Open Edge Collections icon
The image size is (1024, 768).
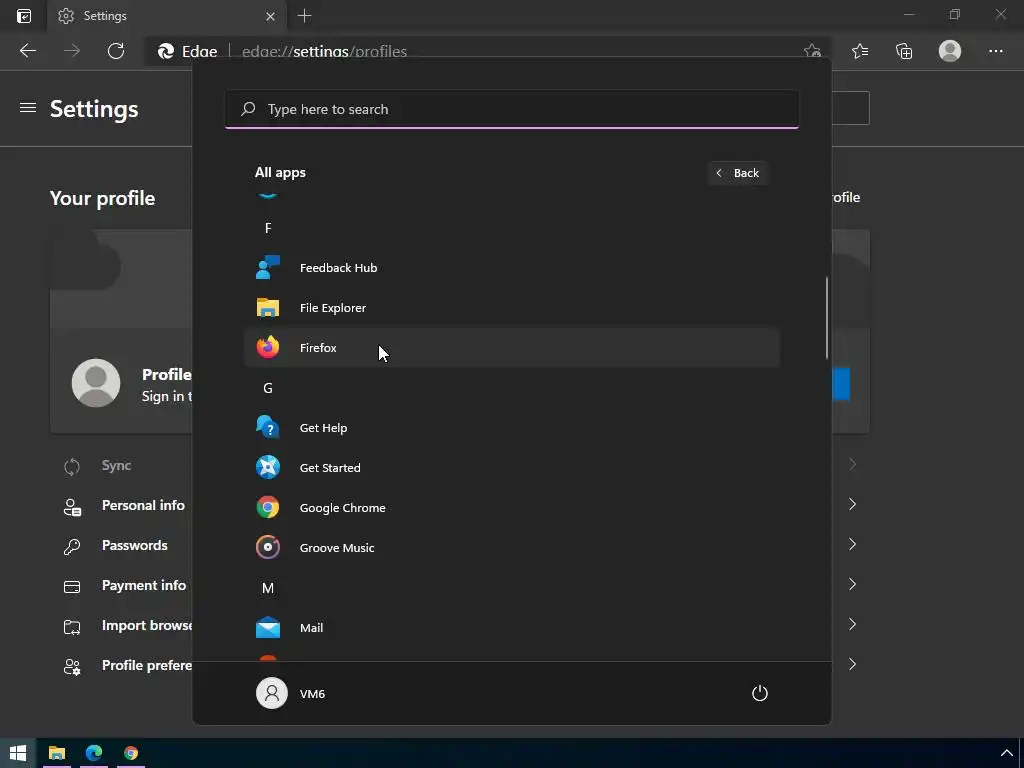click(904, 51)
